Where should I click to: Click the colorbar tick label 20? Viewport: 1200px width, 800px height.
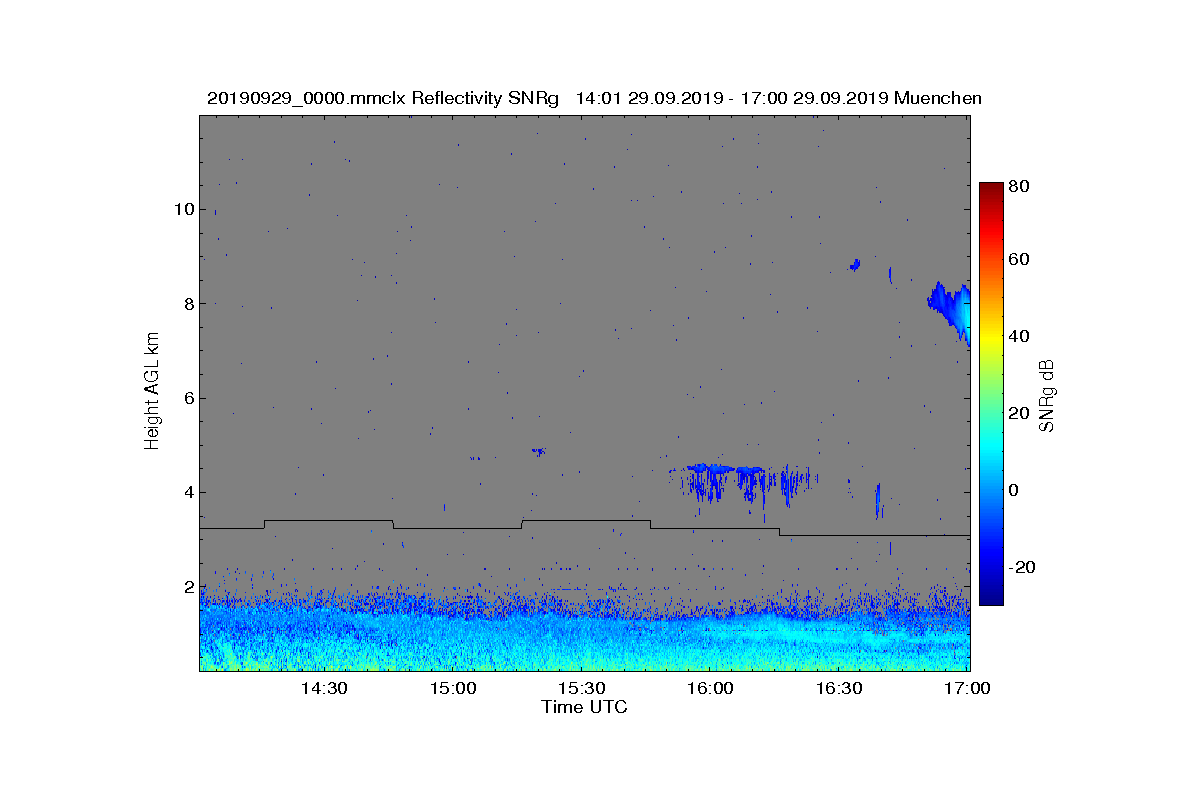[x=1021, y=413]
